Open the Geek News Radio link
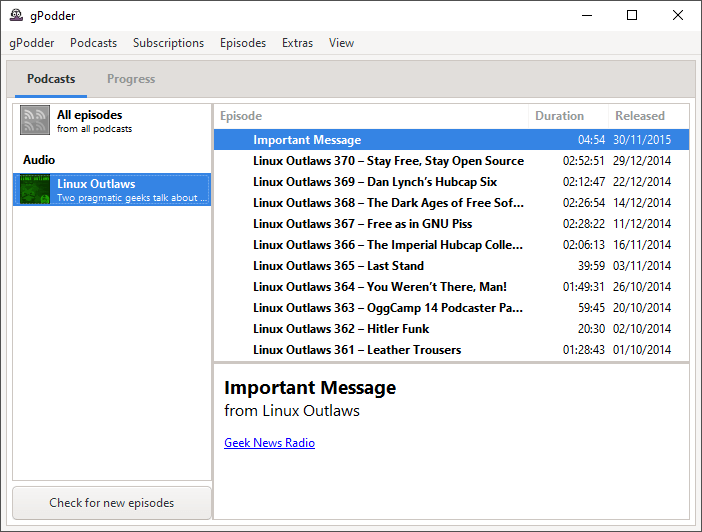 point(269,443)
